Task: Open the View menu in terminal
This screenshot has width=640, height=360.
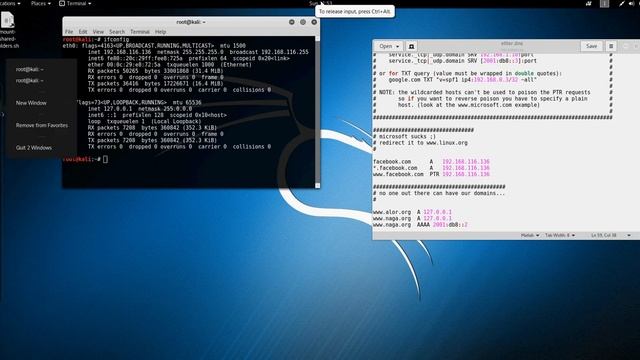Action: point(98,32)
